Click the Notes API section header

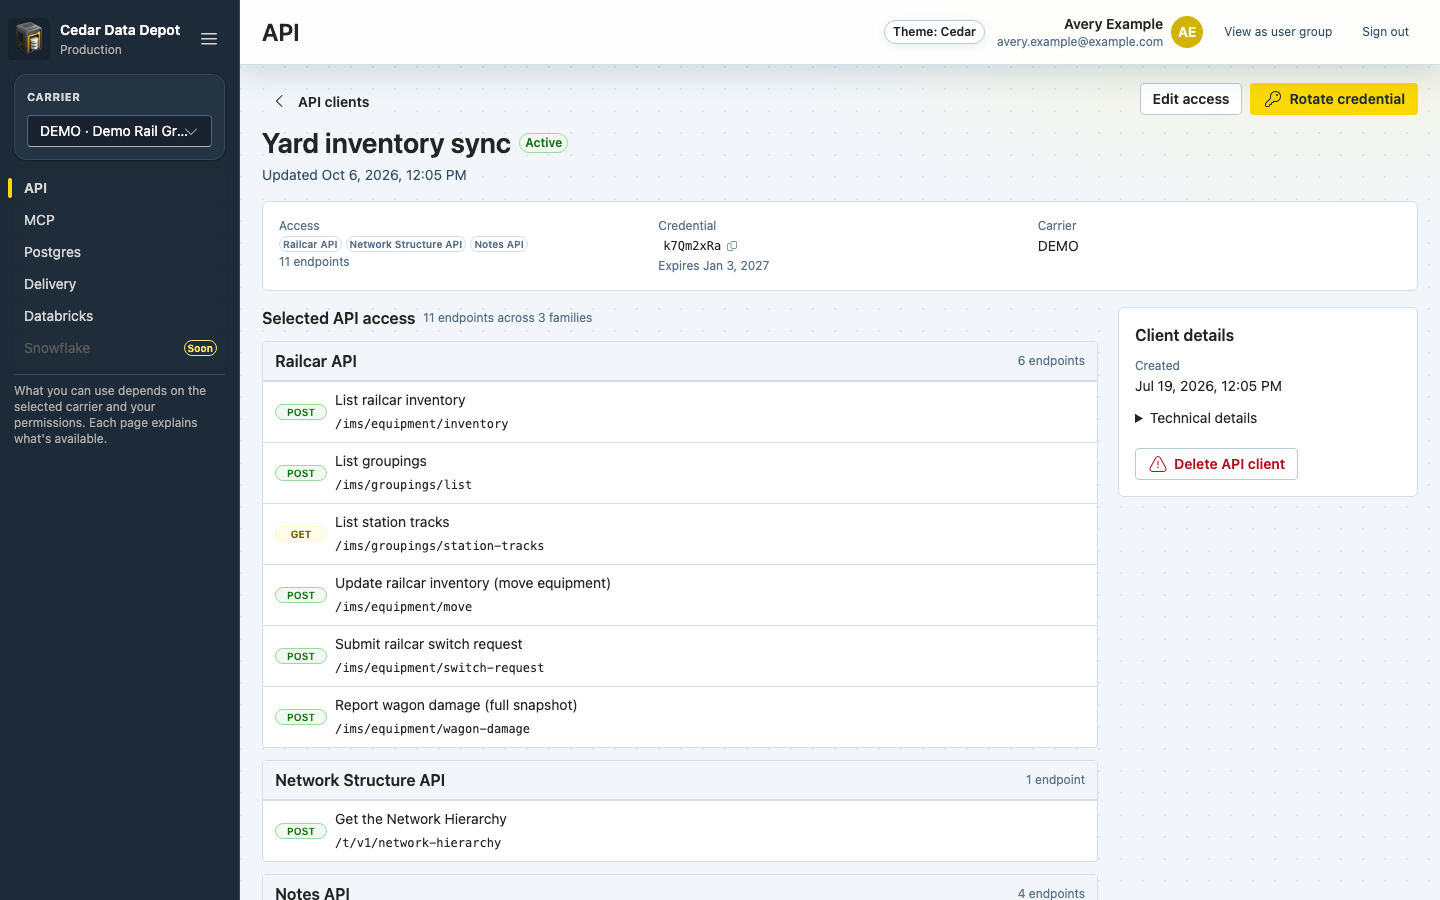(680, 888)
